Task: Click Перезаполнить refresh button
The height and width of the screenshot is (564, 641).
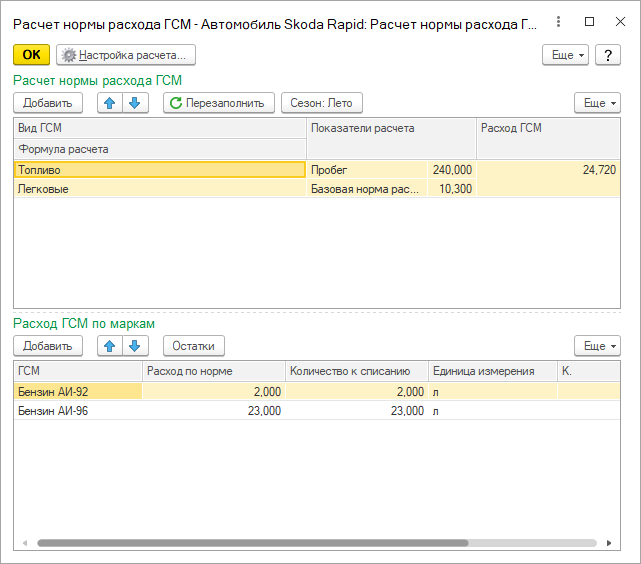Action: (x=218, y=103)
